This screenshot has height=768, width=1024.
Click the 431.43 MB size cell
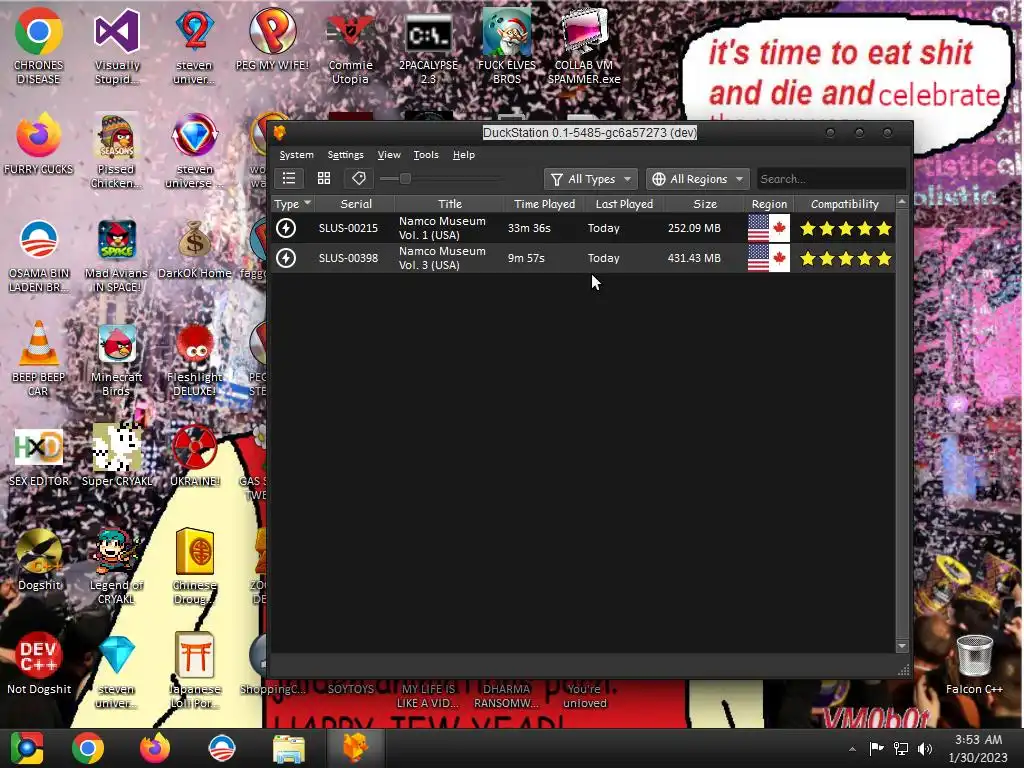click(x=694, y=258)
